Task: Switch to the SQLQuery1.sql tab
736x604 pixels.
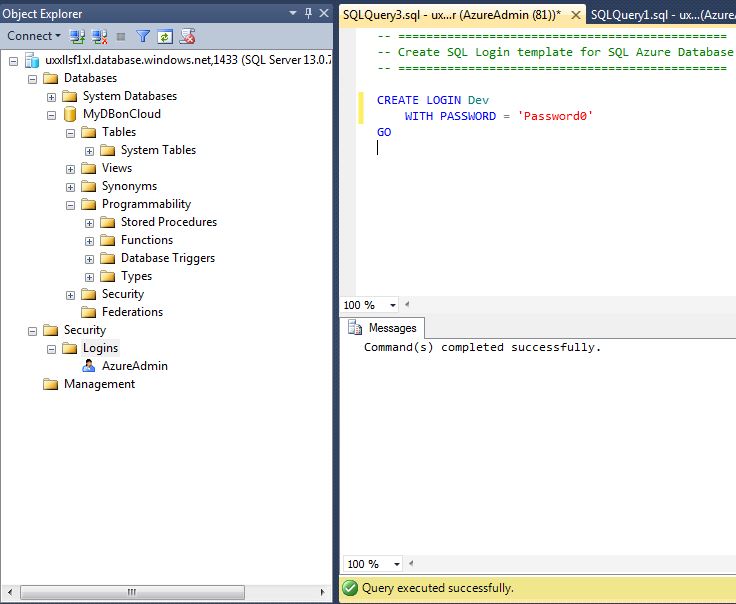Action: click(x=663, y=15)
